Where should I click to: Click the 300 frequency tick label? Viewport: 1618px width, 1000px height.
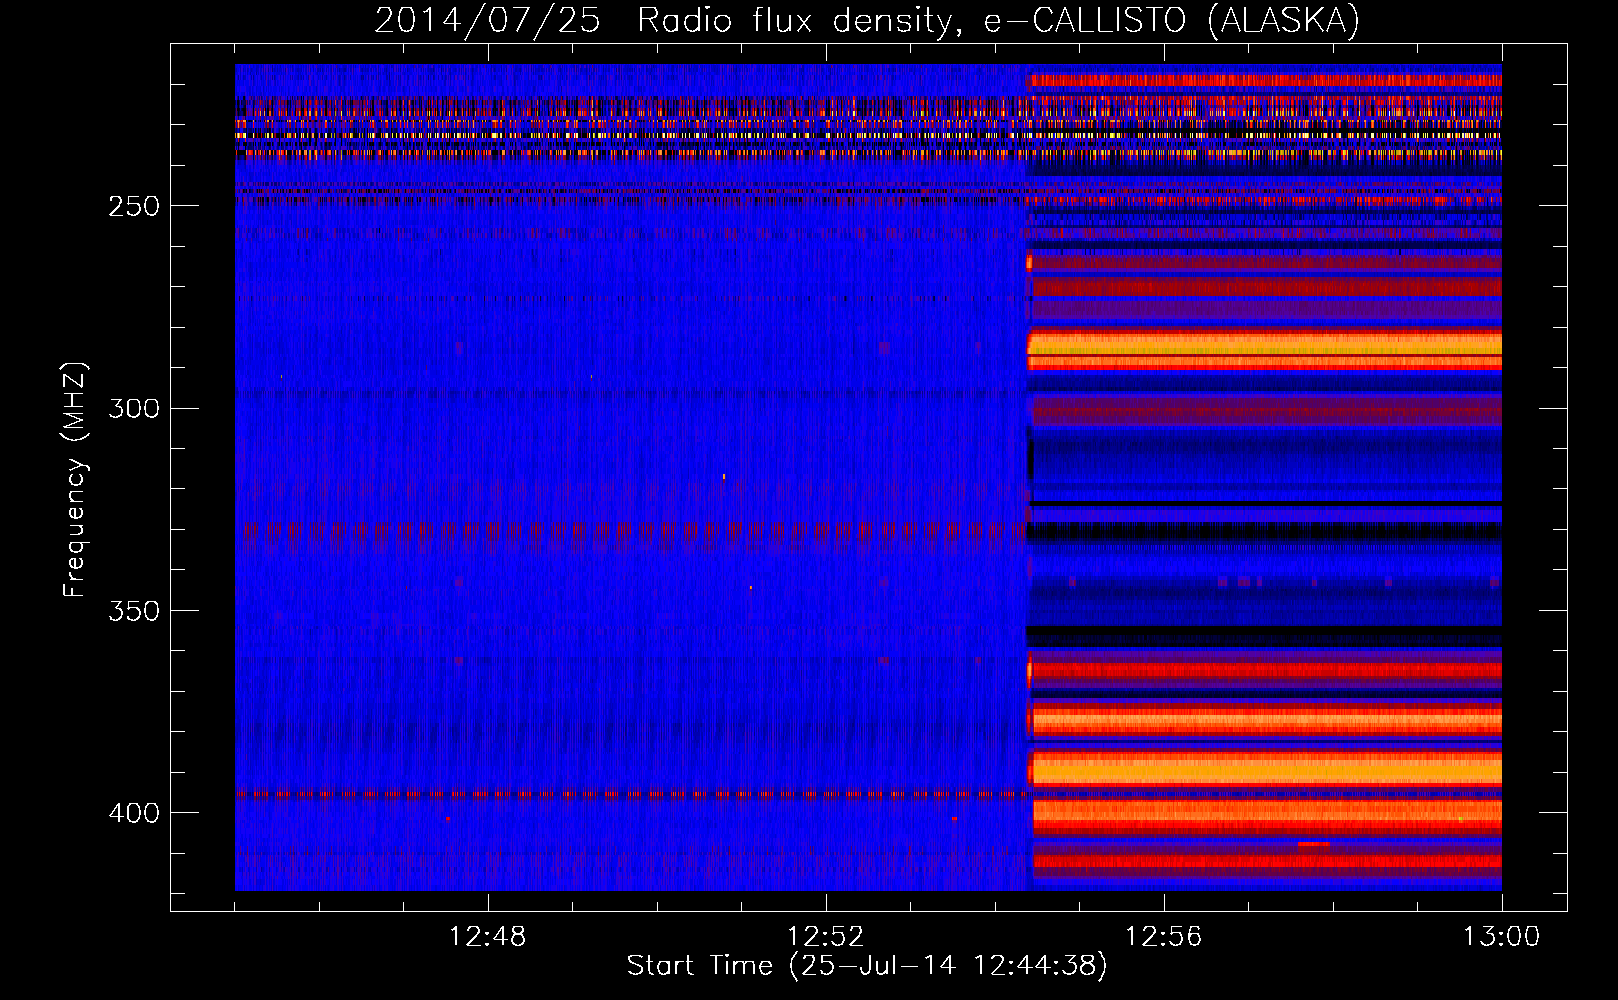click(134, 408)
